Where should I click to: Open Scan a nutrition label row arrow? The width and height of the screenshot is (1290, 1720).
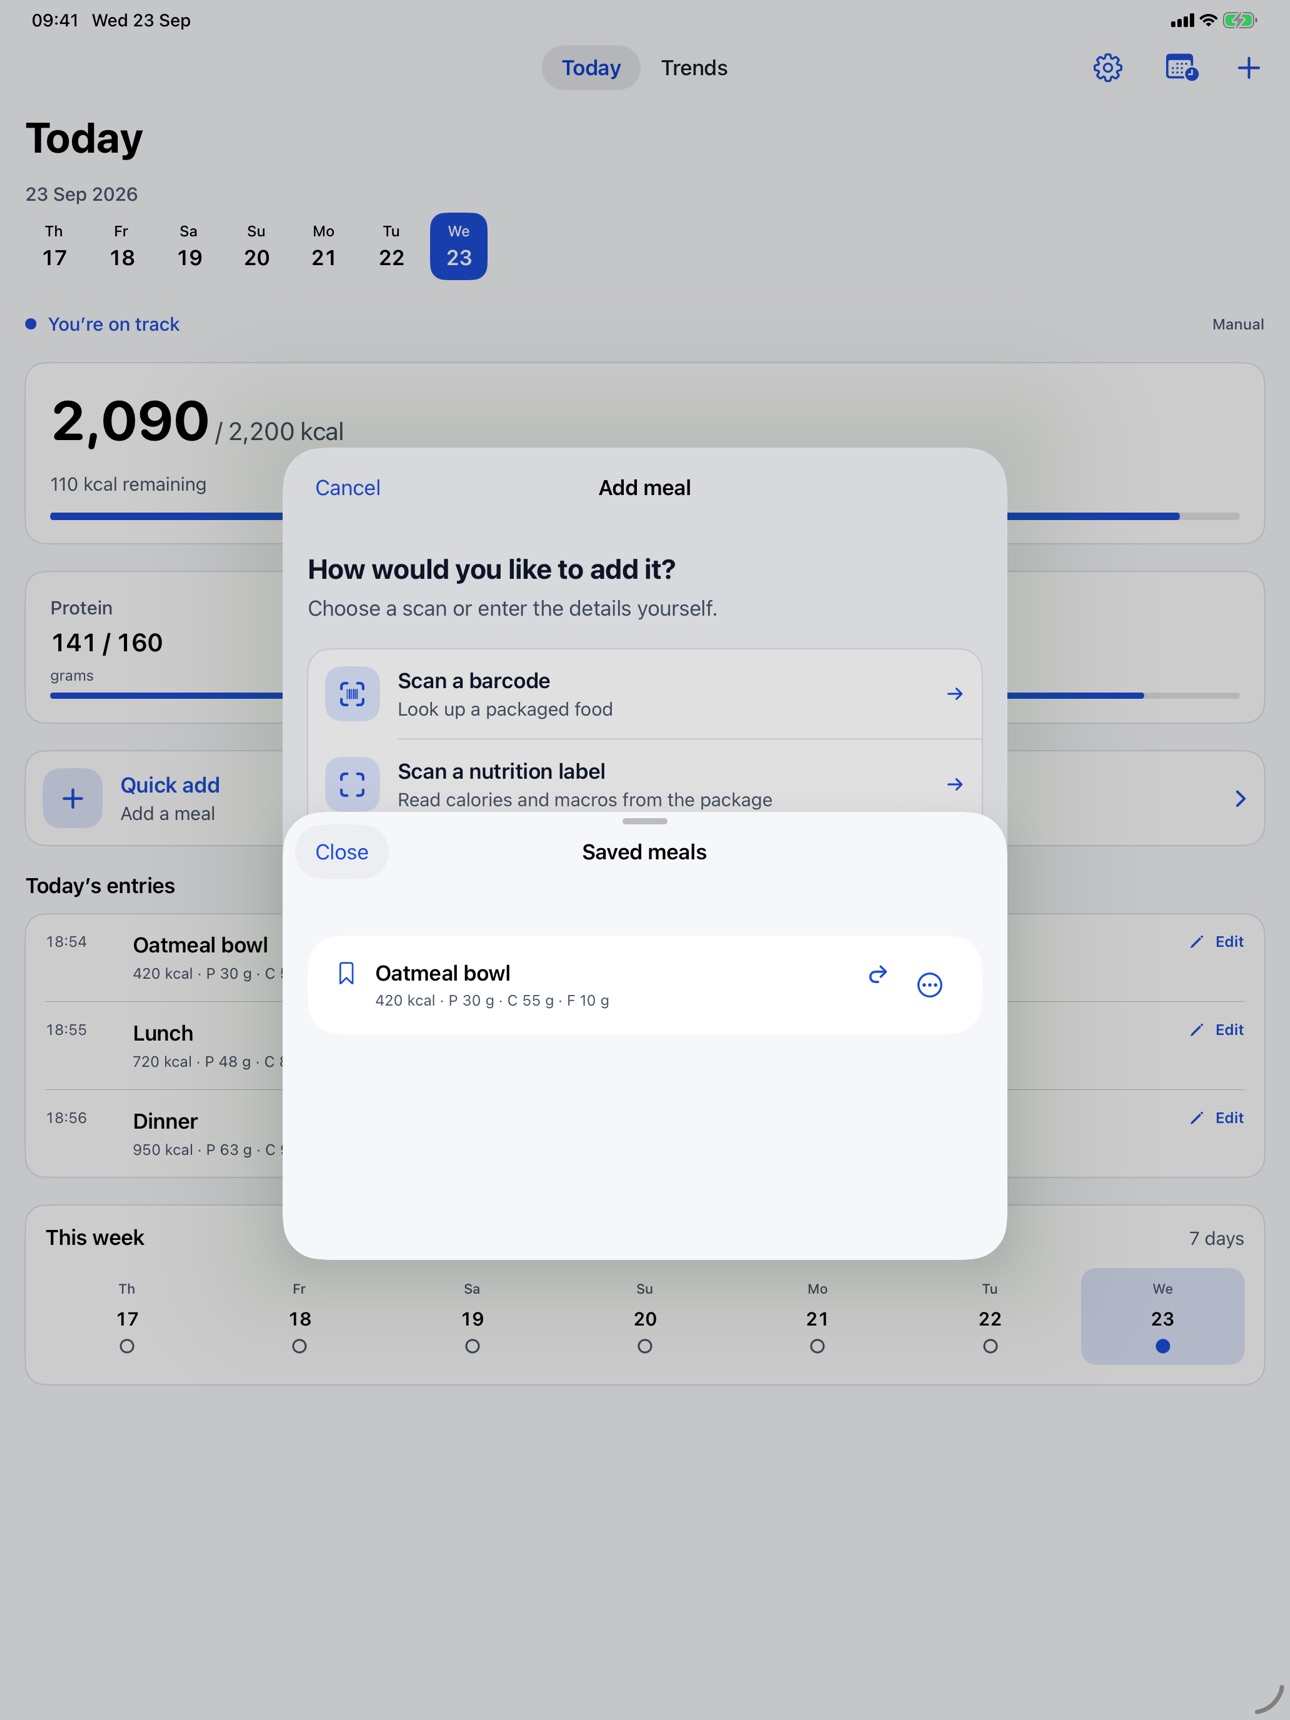[955, 785]
